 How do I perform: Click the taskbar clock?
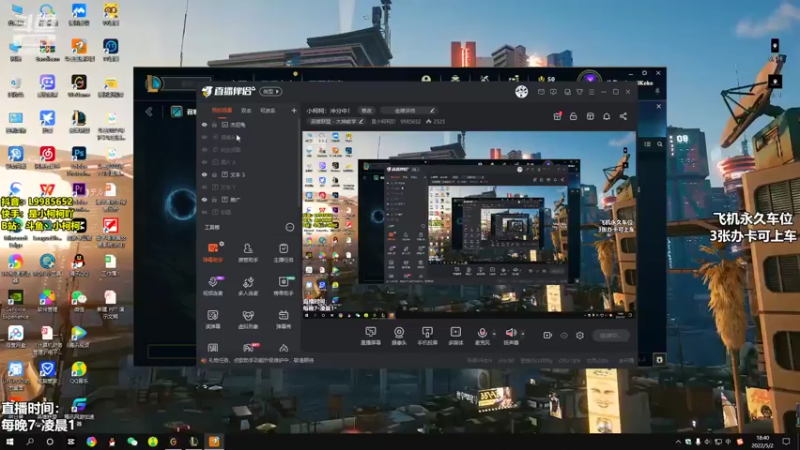763,441
